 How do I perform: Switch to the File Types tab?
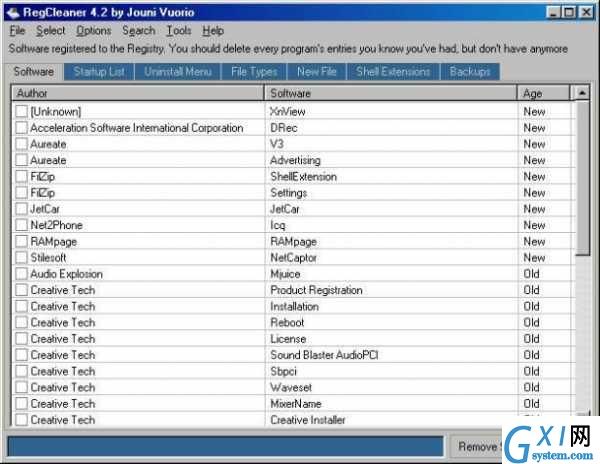tap(254, 72)
